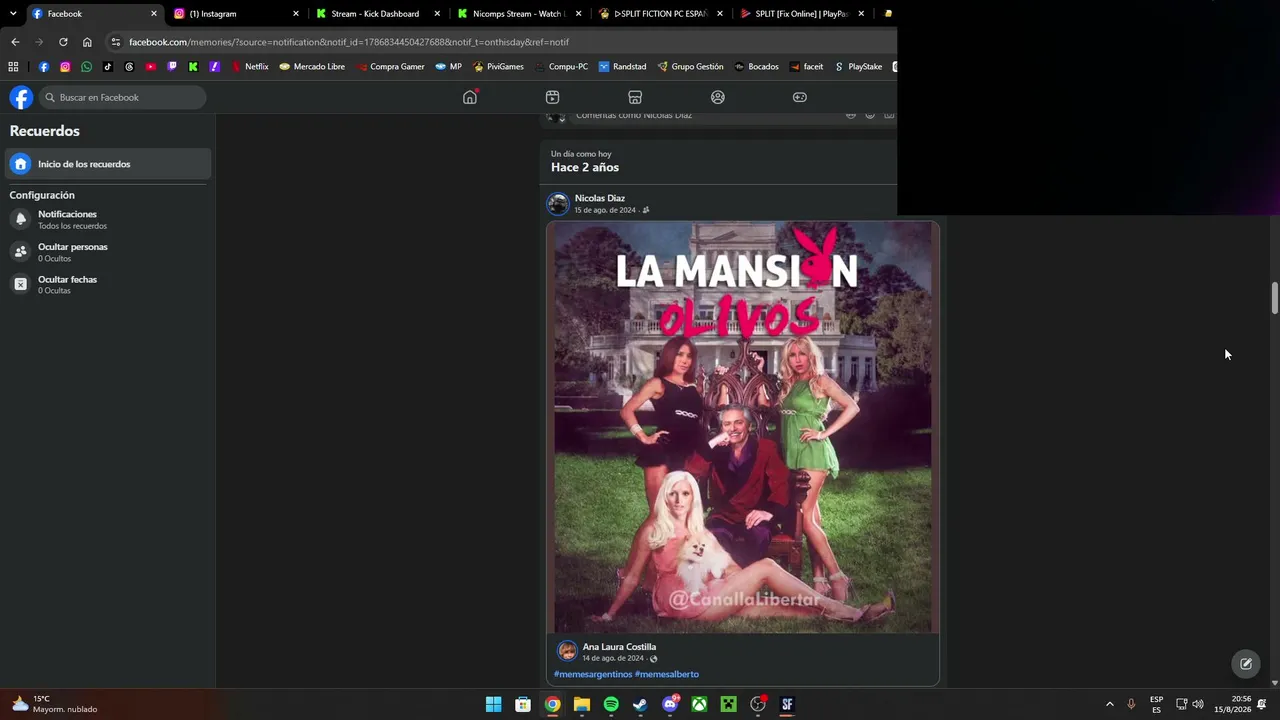
Task: Open the Compra Gamer bookmark
Action: click(390, 67)
